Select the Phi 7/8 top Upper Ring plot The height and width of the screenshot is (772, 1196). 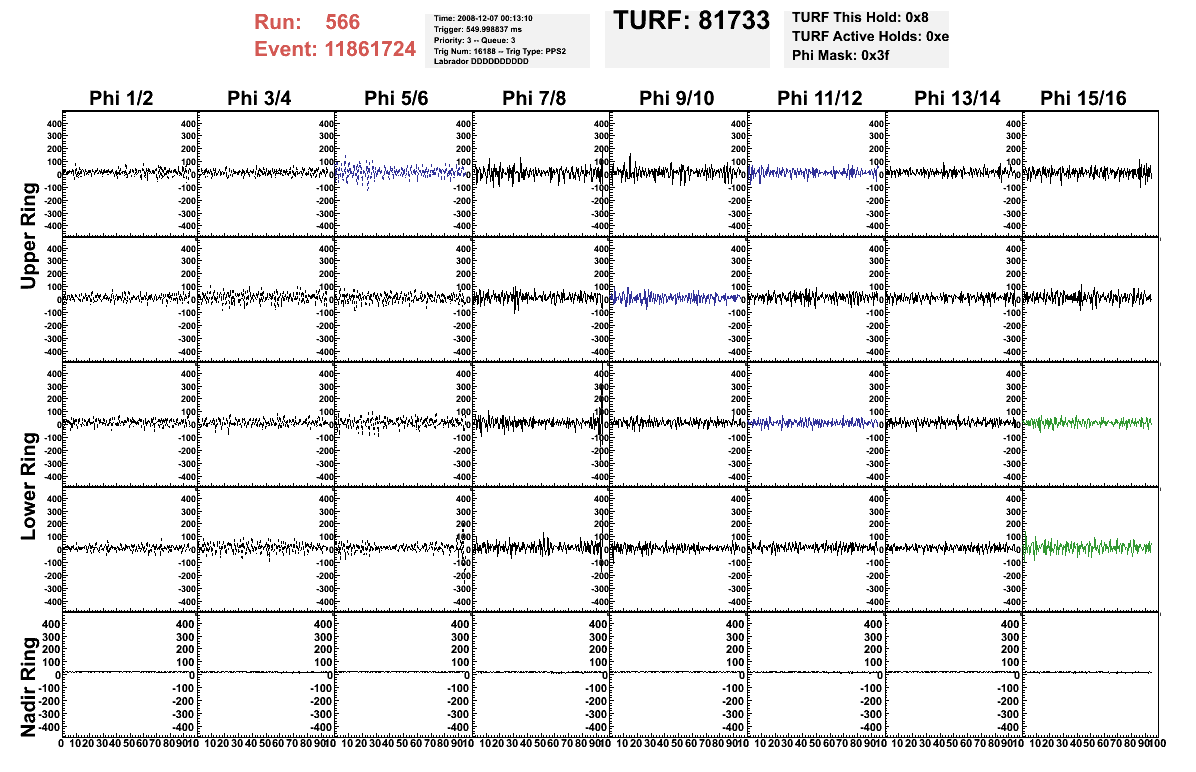(542, 173)
